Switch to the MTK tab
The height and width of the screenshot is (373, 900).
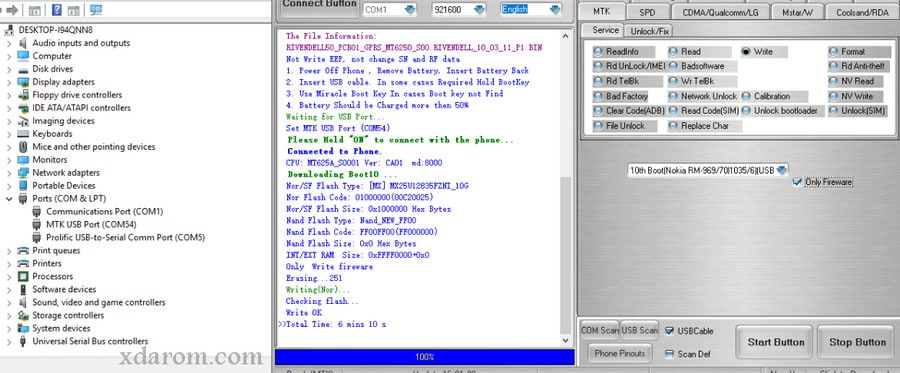point(602,12)
